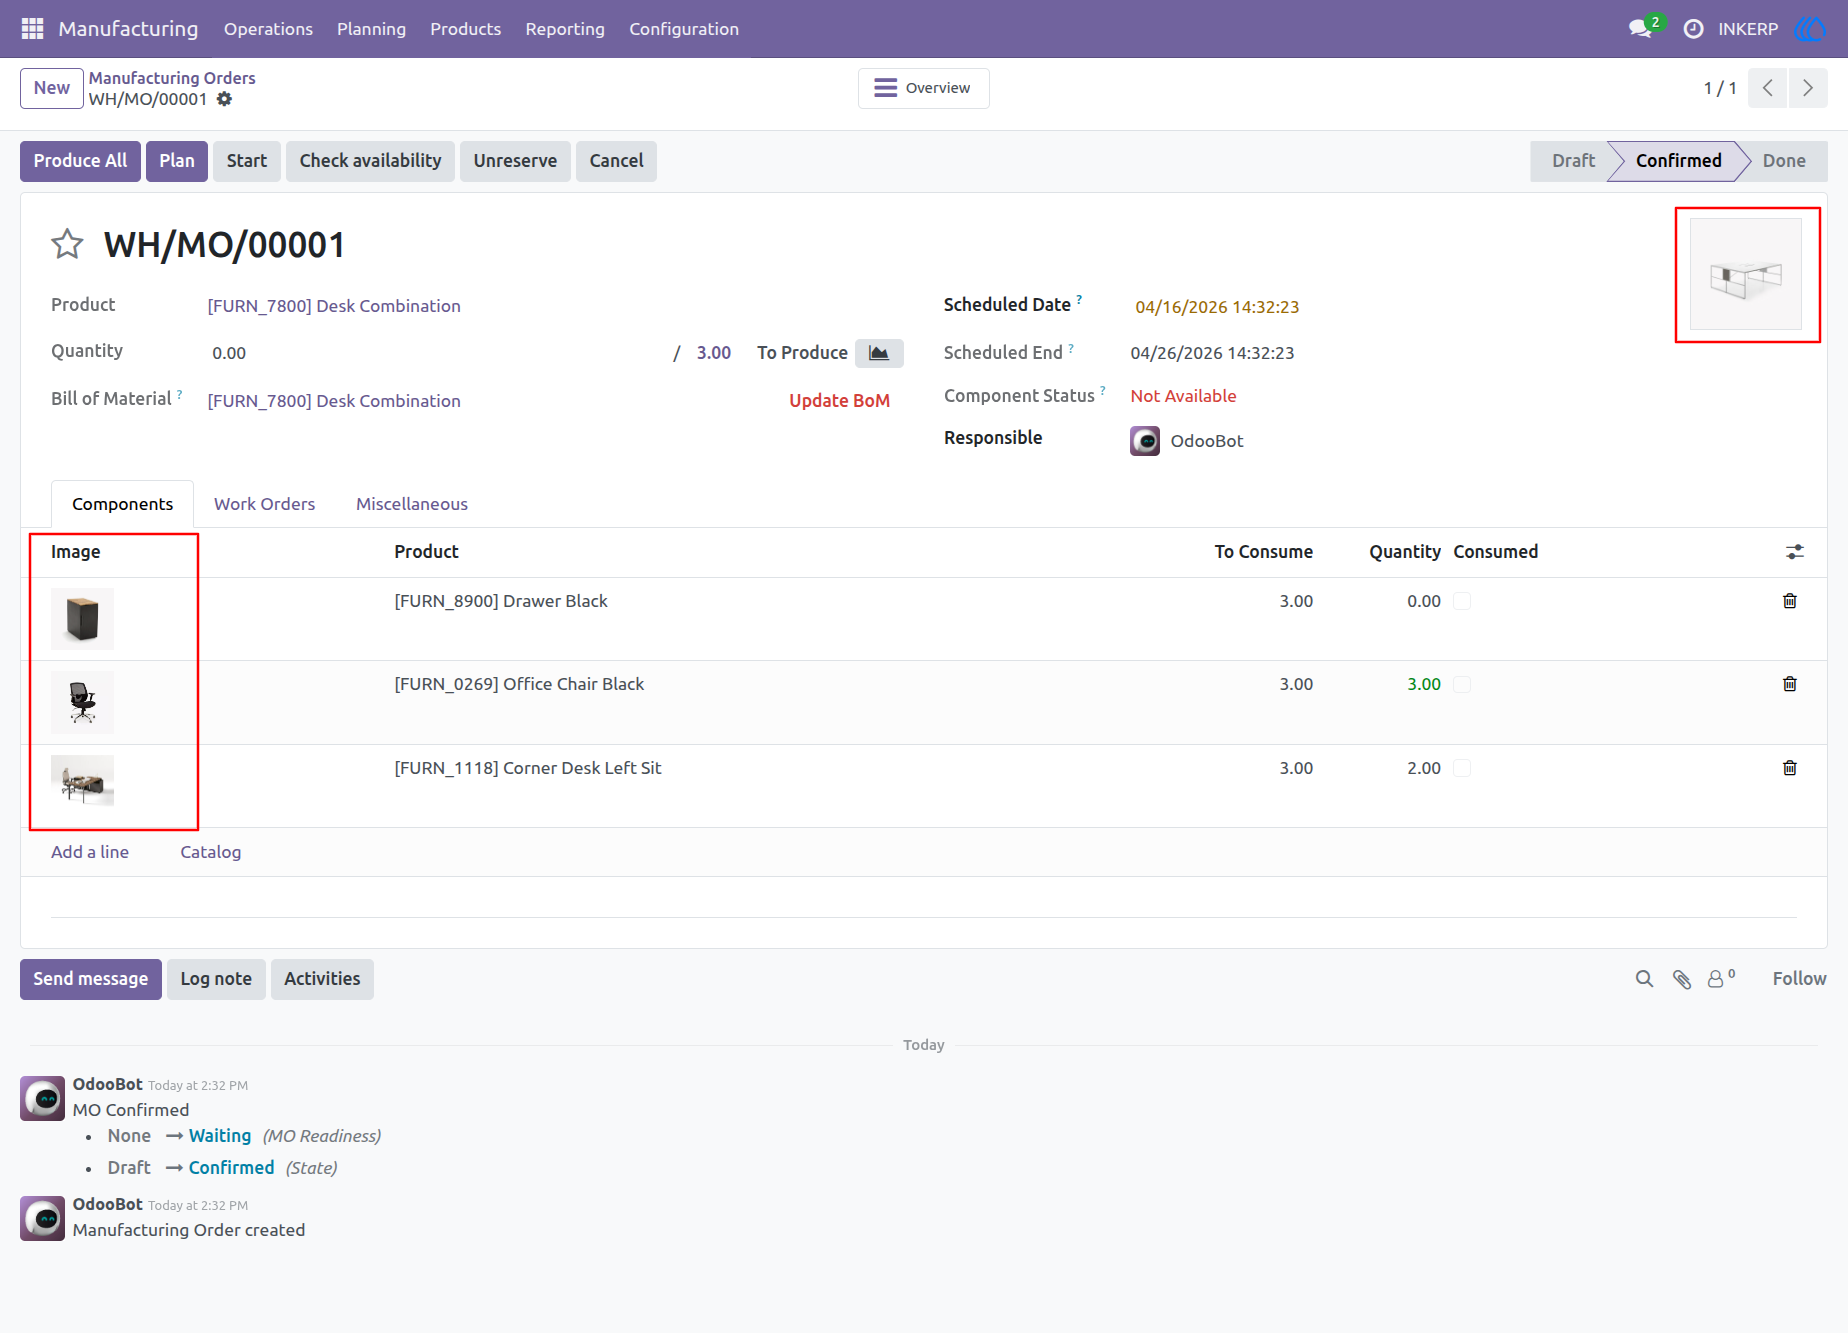Viewport: 1848px width, 1334px height.
Task: Open column options adjust icon
Action: (1795, 552)
